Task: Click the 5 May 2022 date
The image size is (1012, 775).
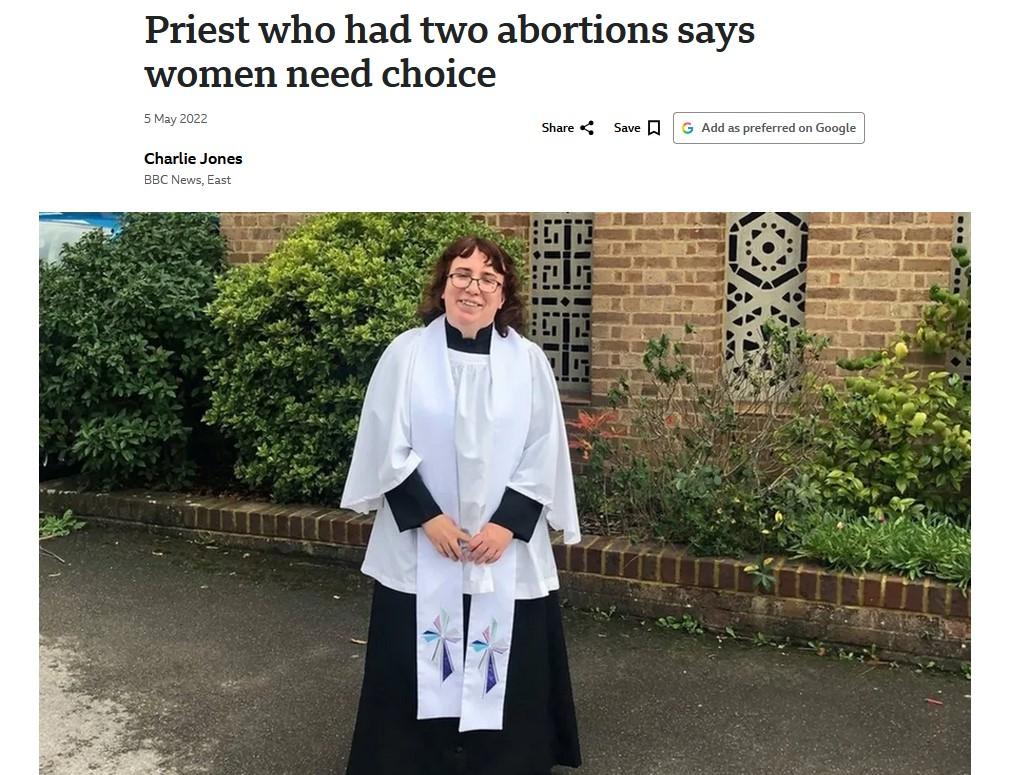Action: [176, 119]
